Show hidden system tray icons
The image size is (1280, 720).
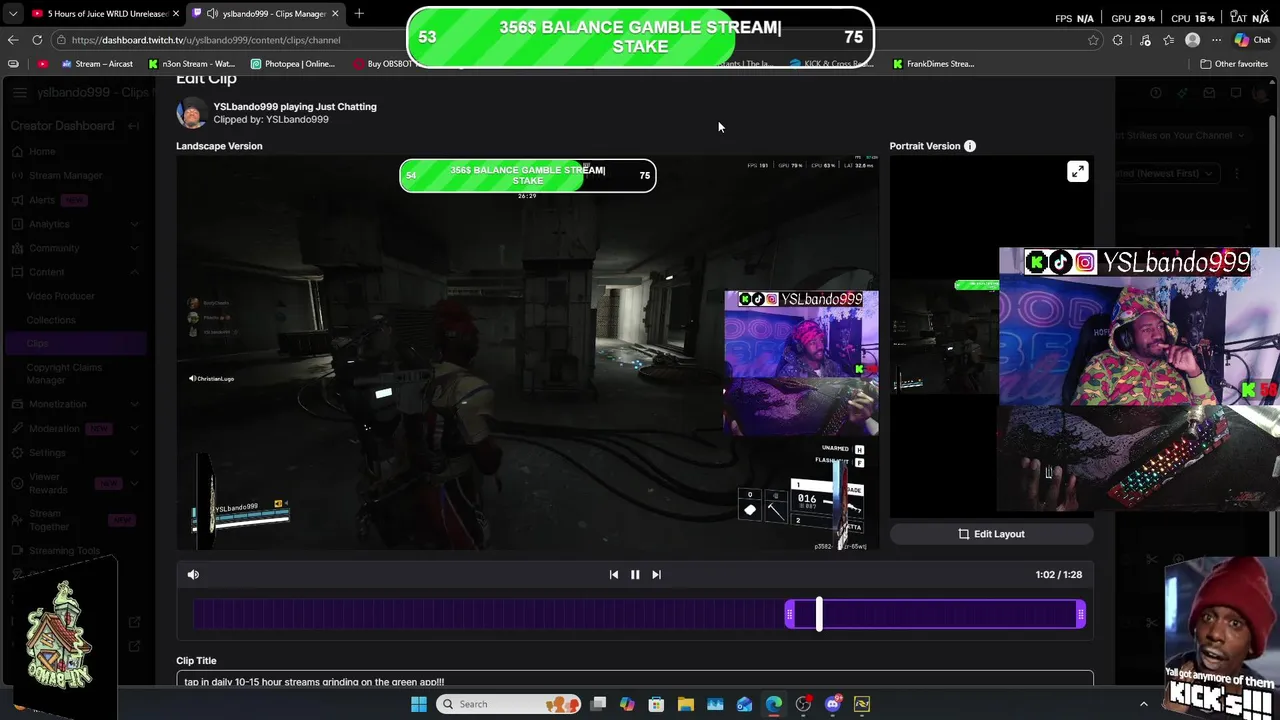[1144, 704]
